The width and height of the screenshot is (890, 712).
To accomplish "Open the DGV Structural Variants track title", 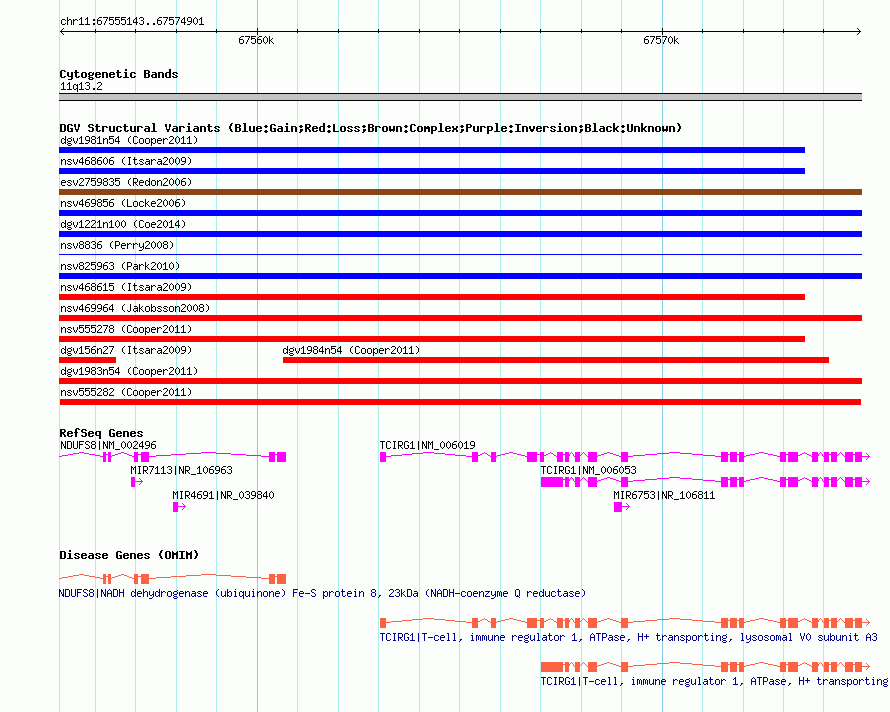I will [370, 128].
